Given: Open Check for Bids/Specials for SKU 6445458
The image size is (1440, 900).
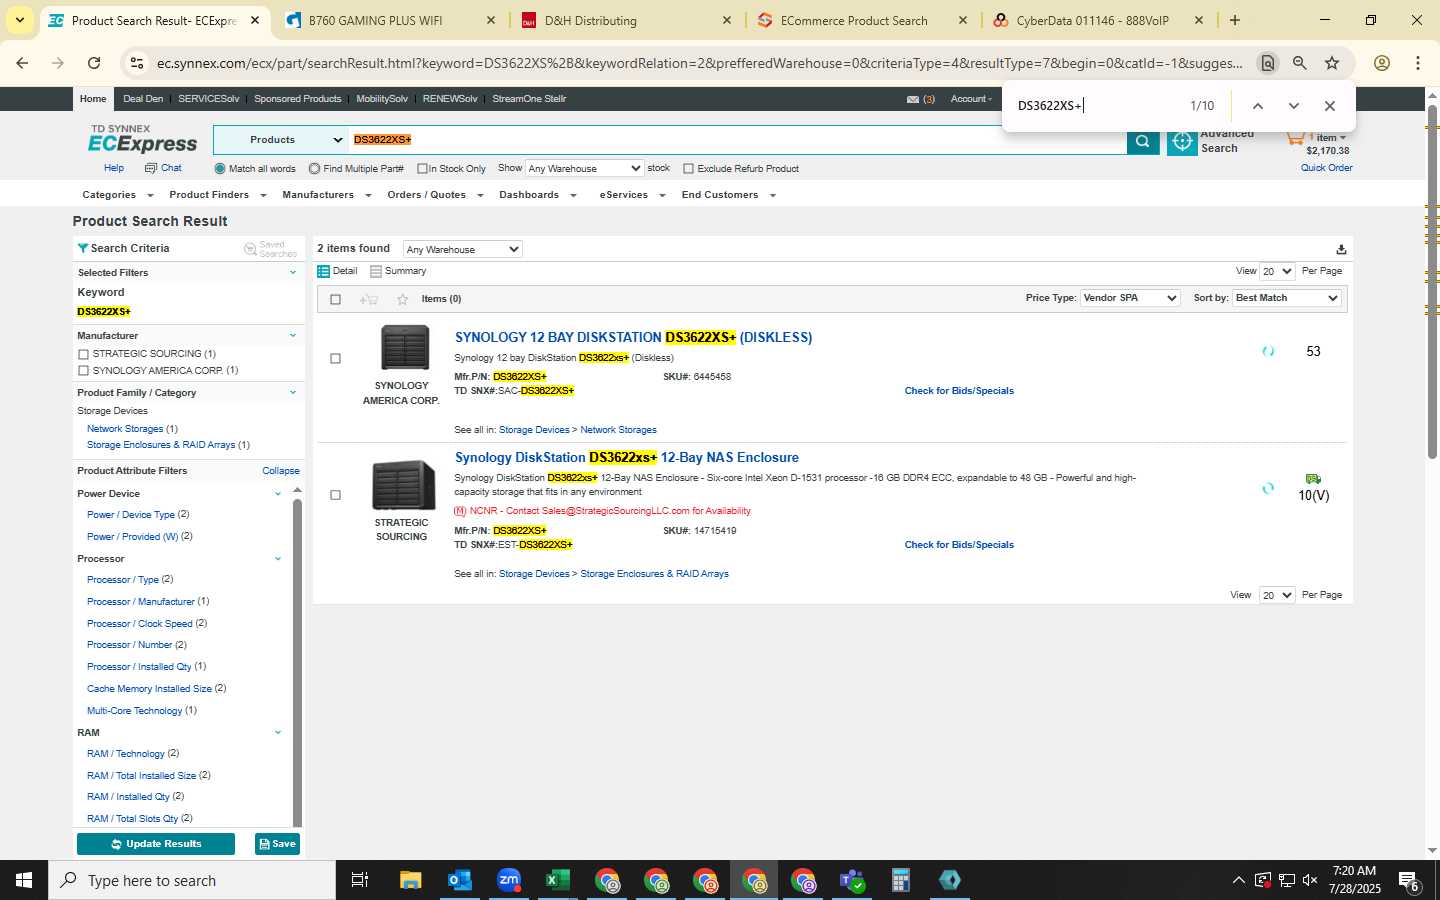Looking at the screenshot, I should (x=959, y=391).
